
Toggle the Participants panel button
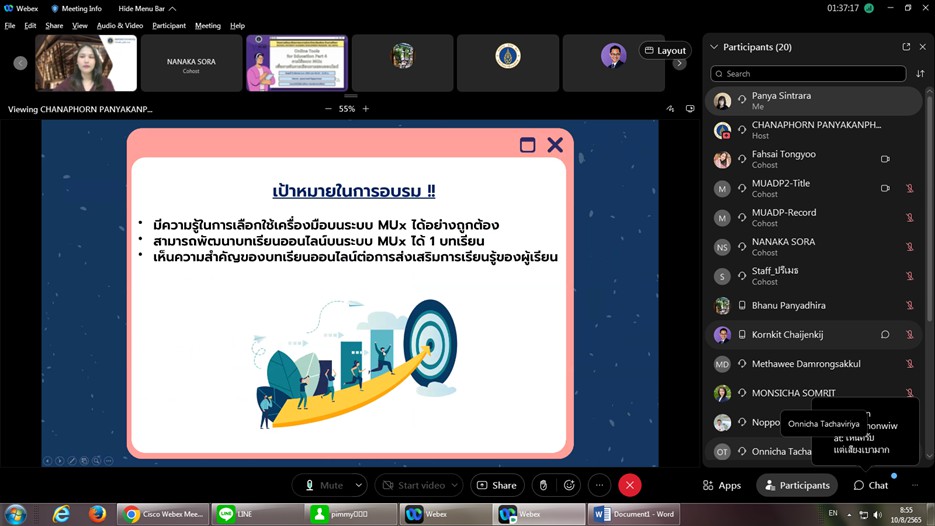point(796,485)
